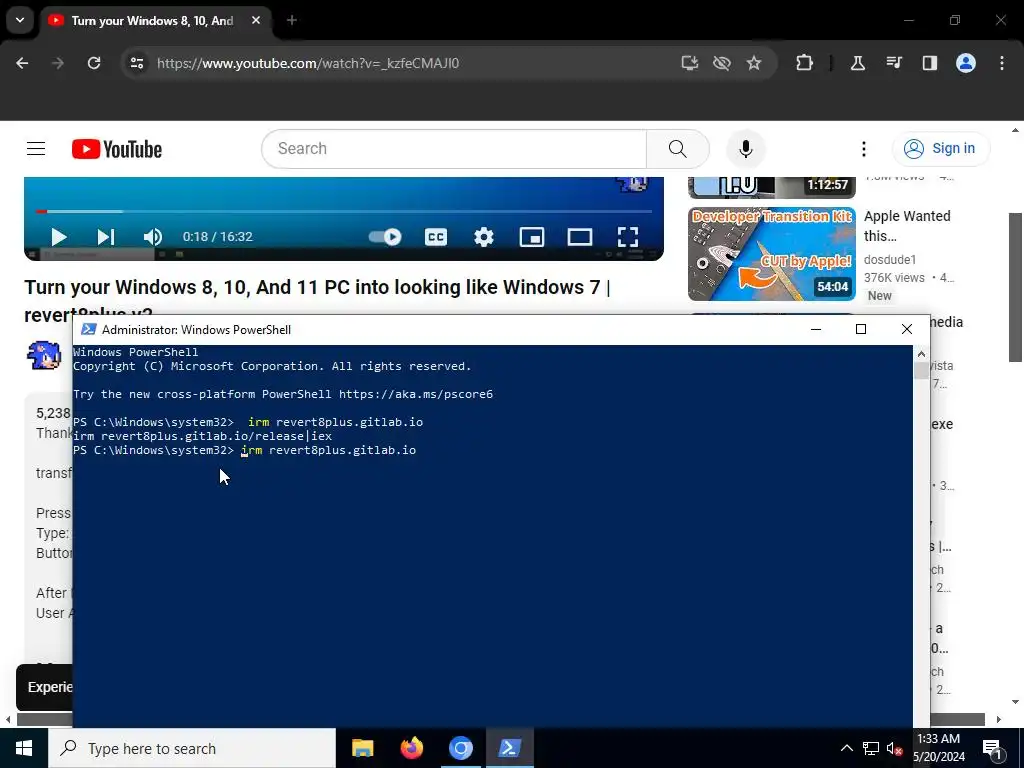Screen dimensions: 1024x768
Task: Open Firefox from the taskbar
Action: [411, 748]
